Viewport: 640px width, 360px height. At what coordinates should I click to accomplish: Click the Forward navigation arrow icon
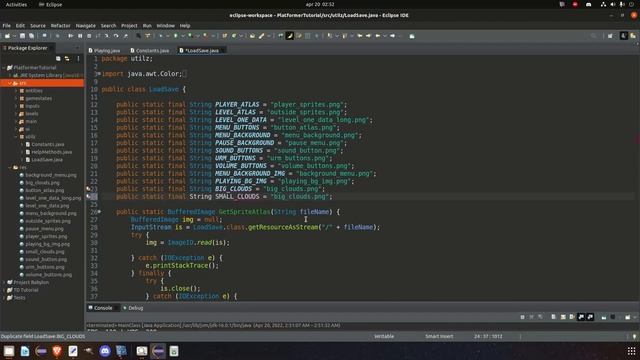[x=392, y=36]
